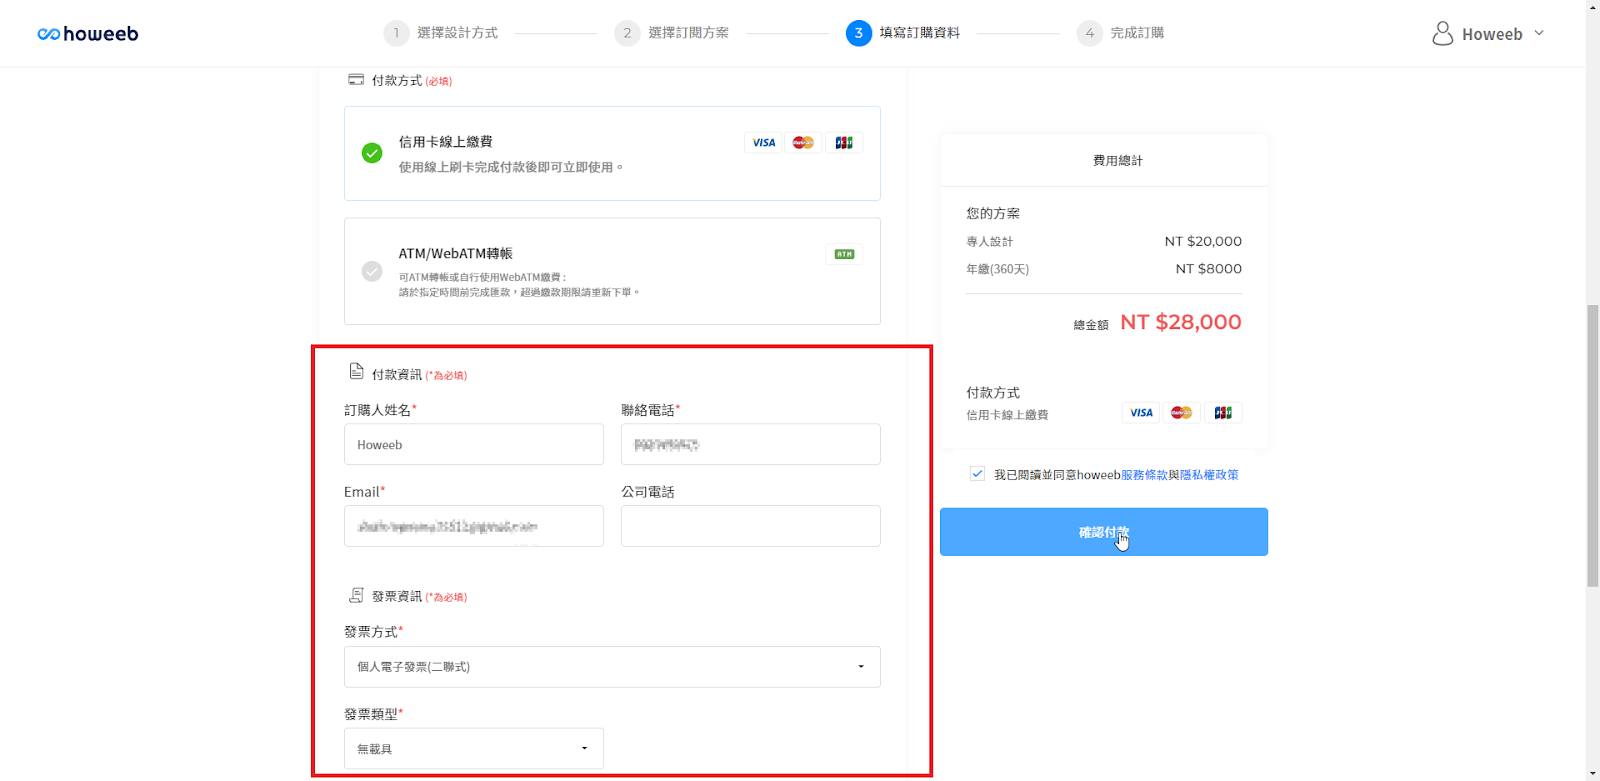Click the step 1 number circle
This screenshot has width=1600, height=781.
tap(396, 33)
